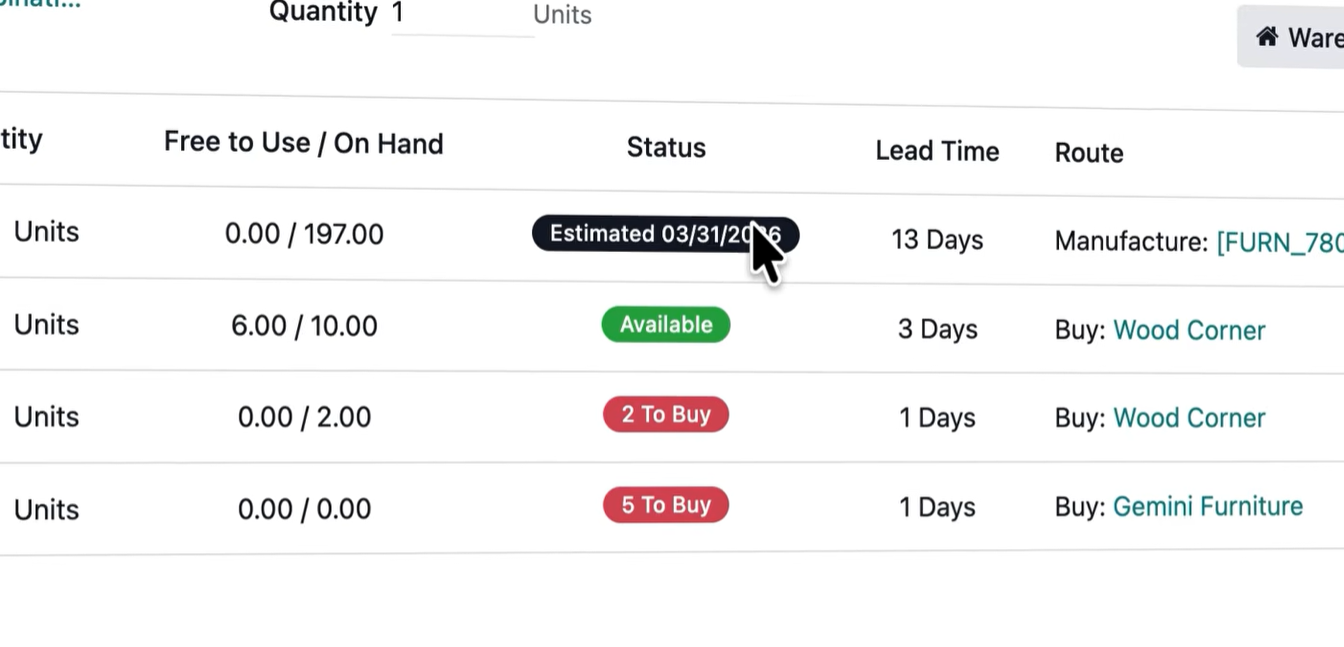This screenshot has height=647, width=1344.
Task: Click the Lead Time column header
Action: pos(937,151)
